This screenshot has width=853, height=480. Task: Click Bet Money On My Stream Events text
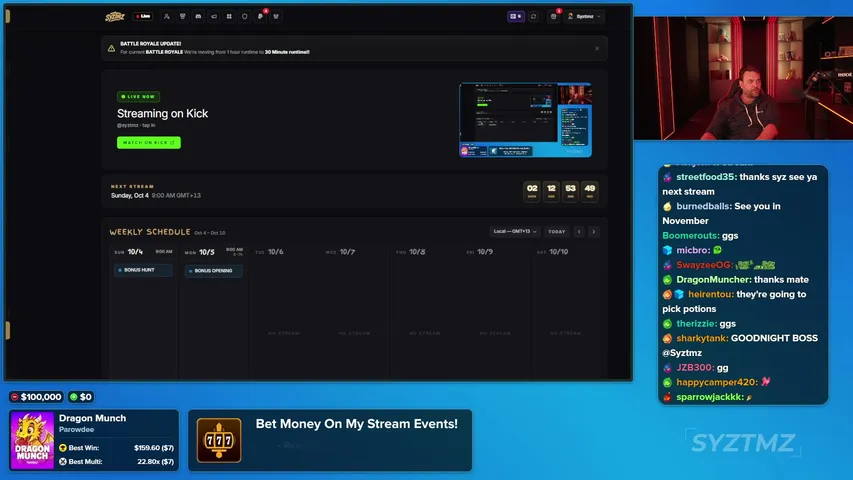(356, 424)
